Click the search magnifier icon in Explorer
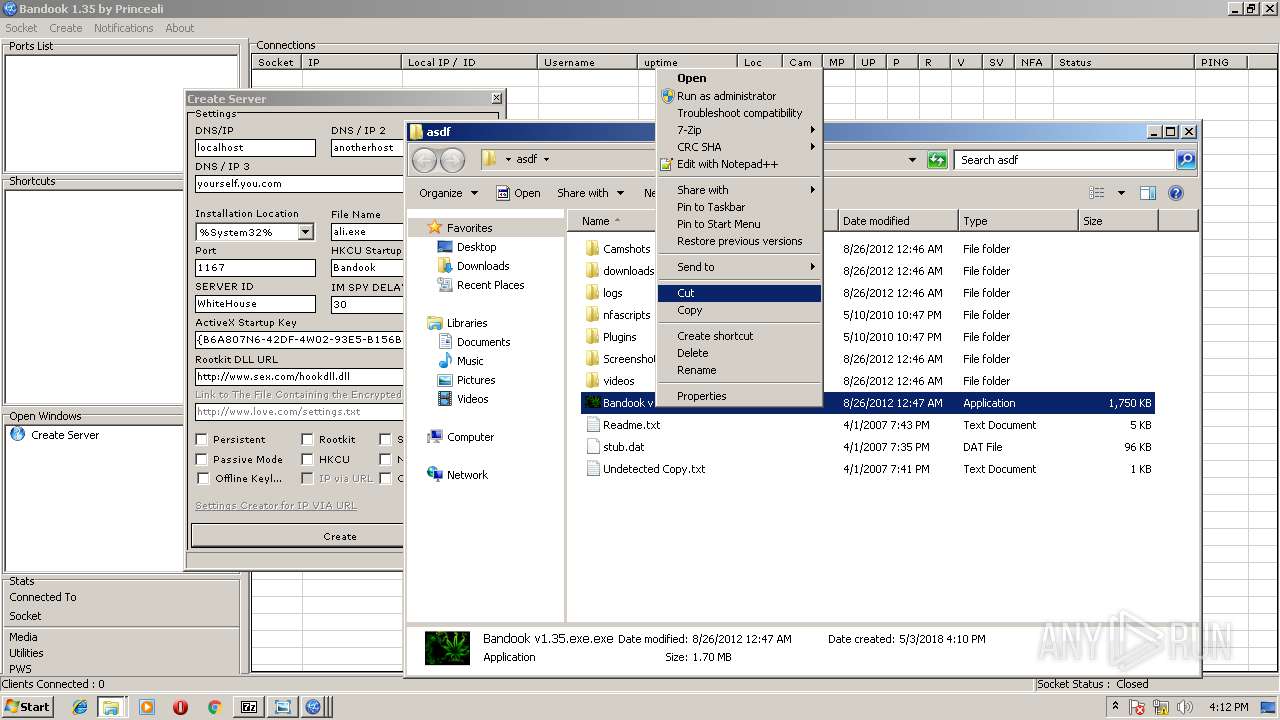 click(1185, 160)
